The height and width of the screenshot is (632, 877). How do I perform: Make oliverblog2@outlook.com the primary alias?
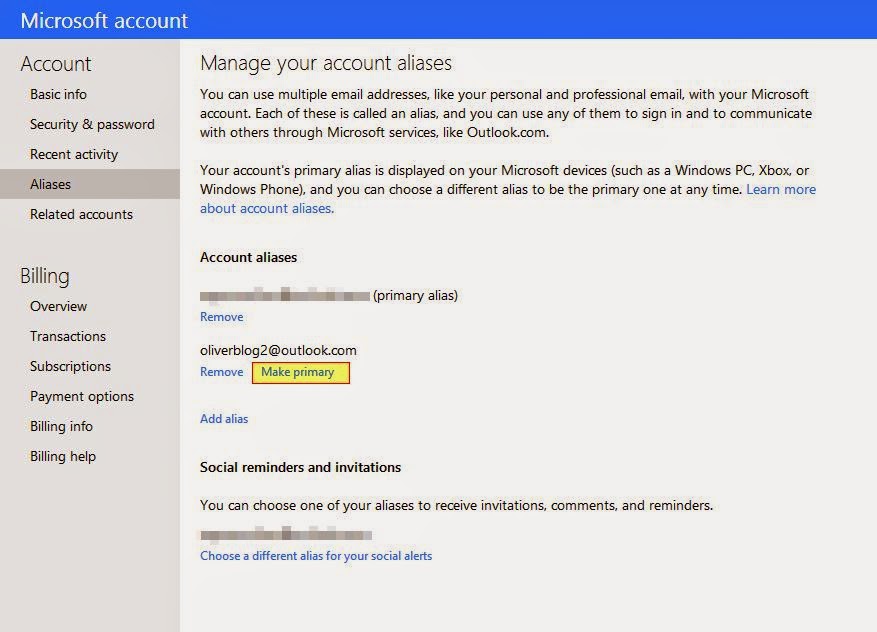298,372
